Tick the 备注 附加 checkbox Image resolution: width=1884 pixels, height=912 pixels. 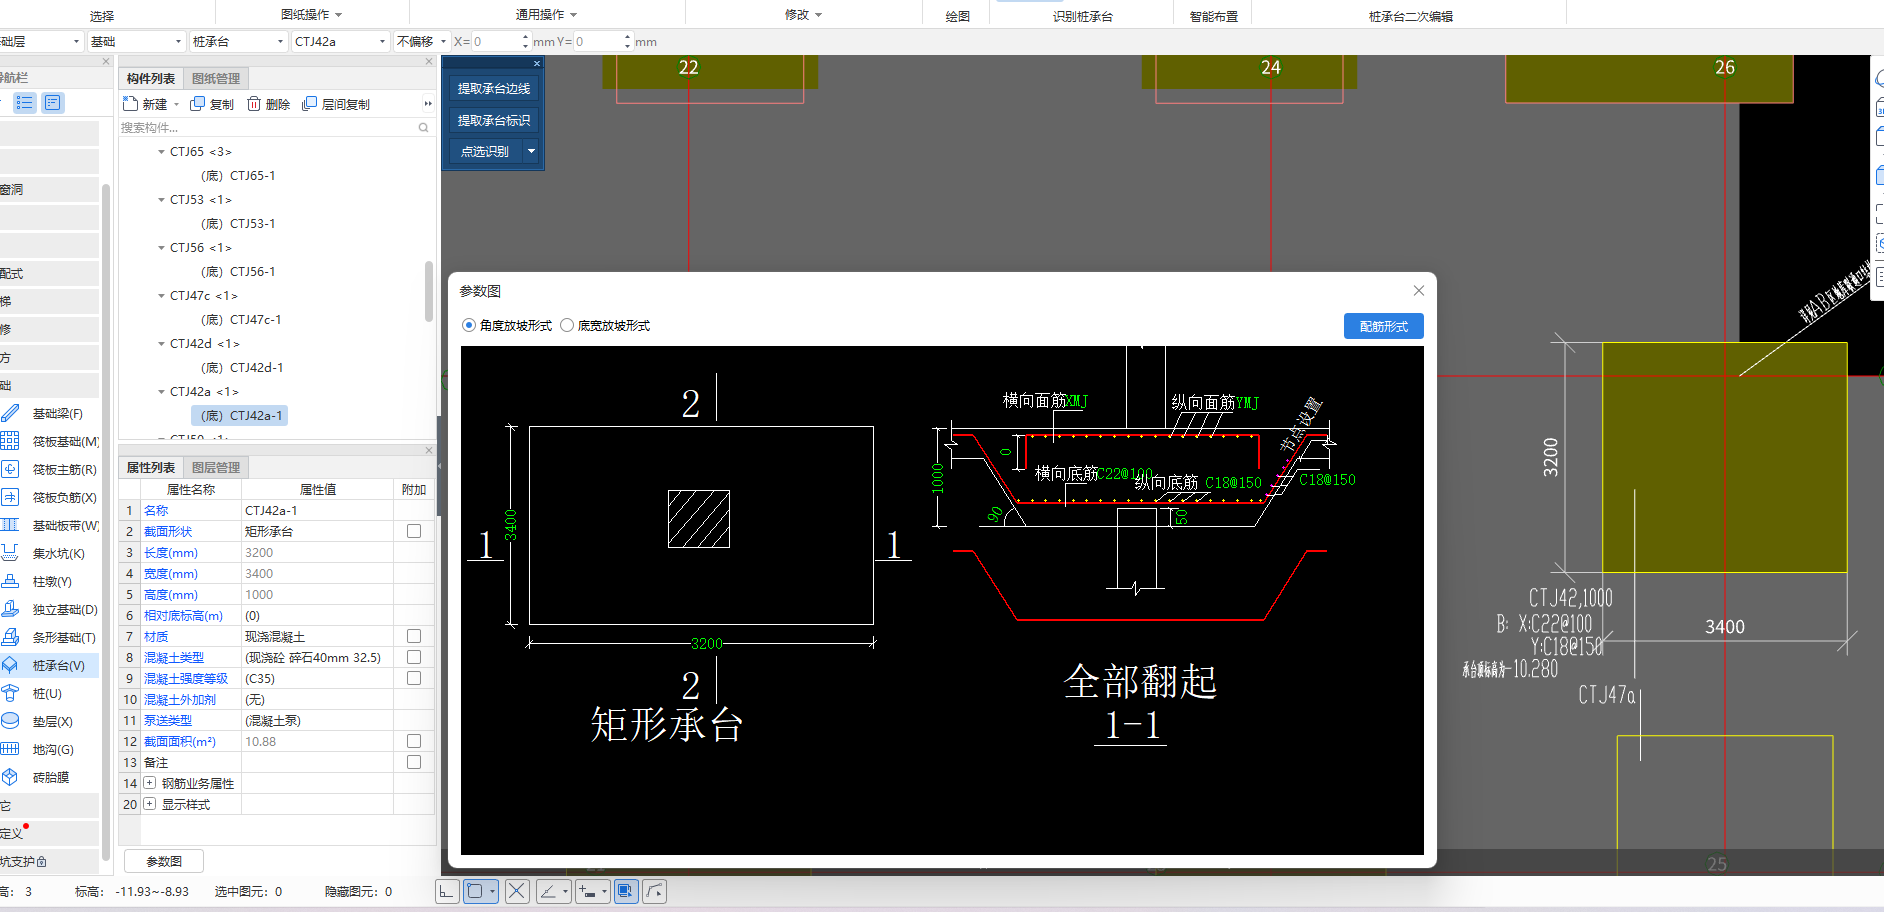pos(414,763)
